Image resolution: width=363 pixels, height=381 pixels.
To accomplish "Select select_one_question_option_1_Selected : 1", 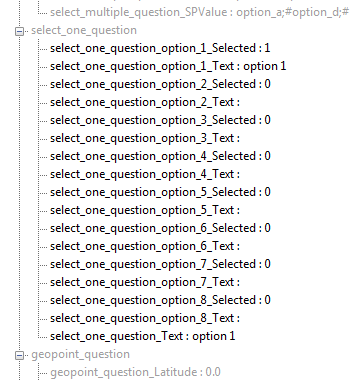I will pyautogui.click(x=160, y=48).
